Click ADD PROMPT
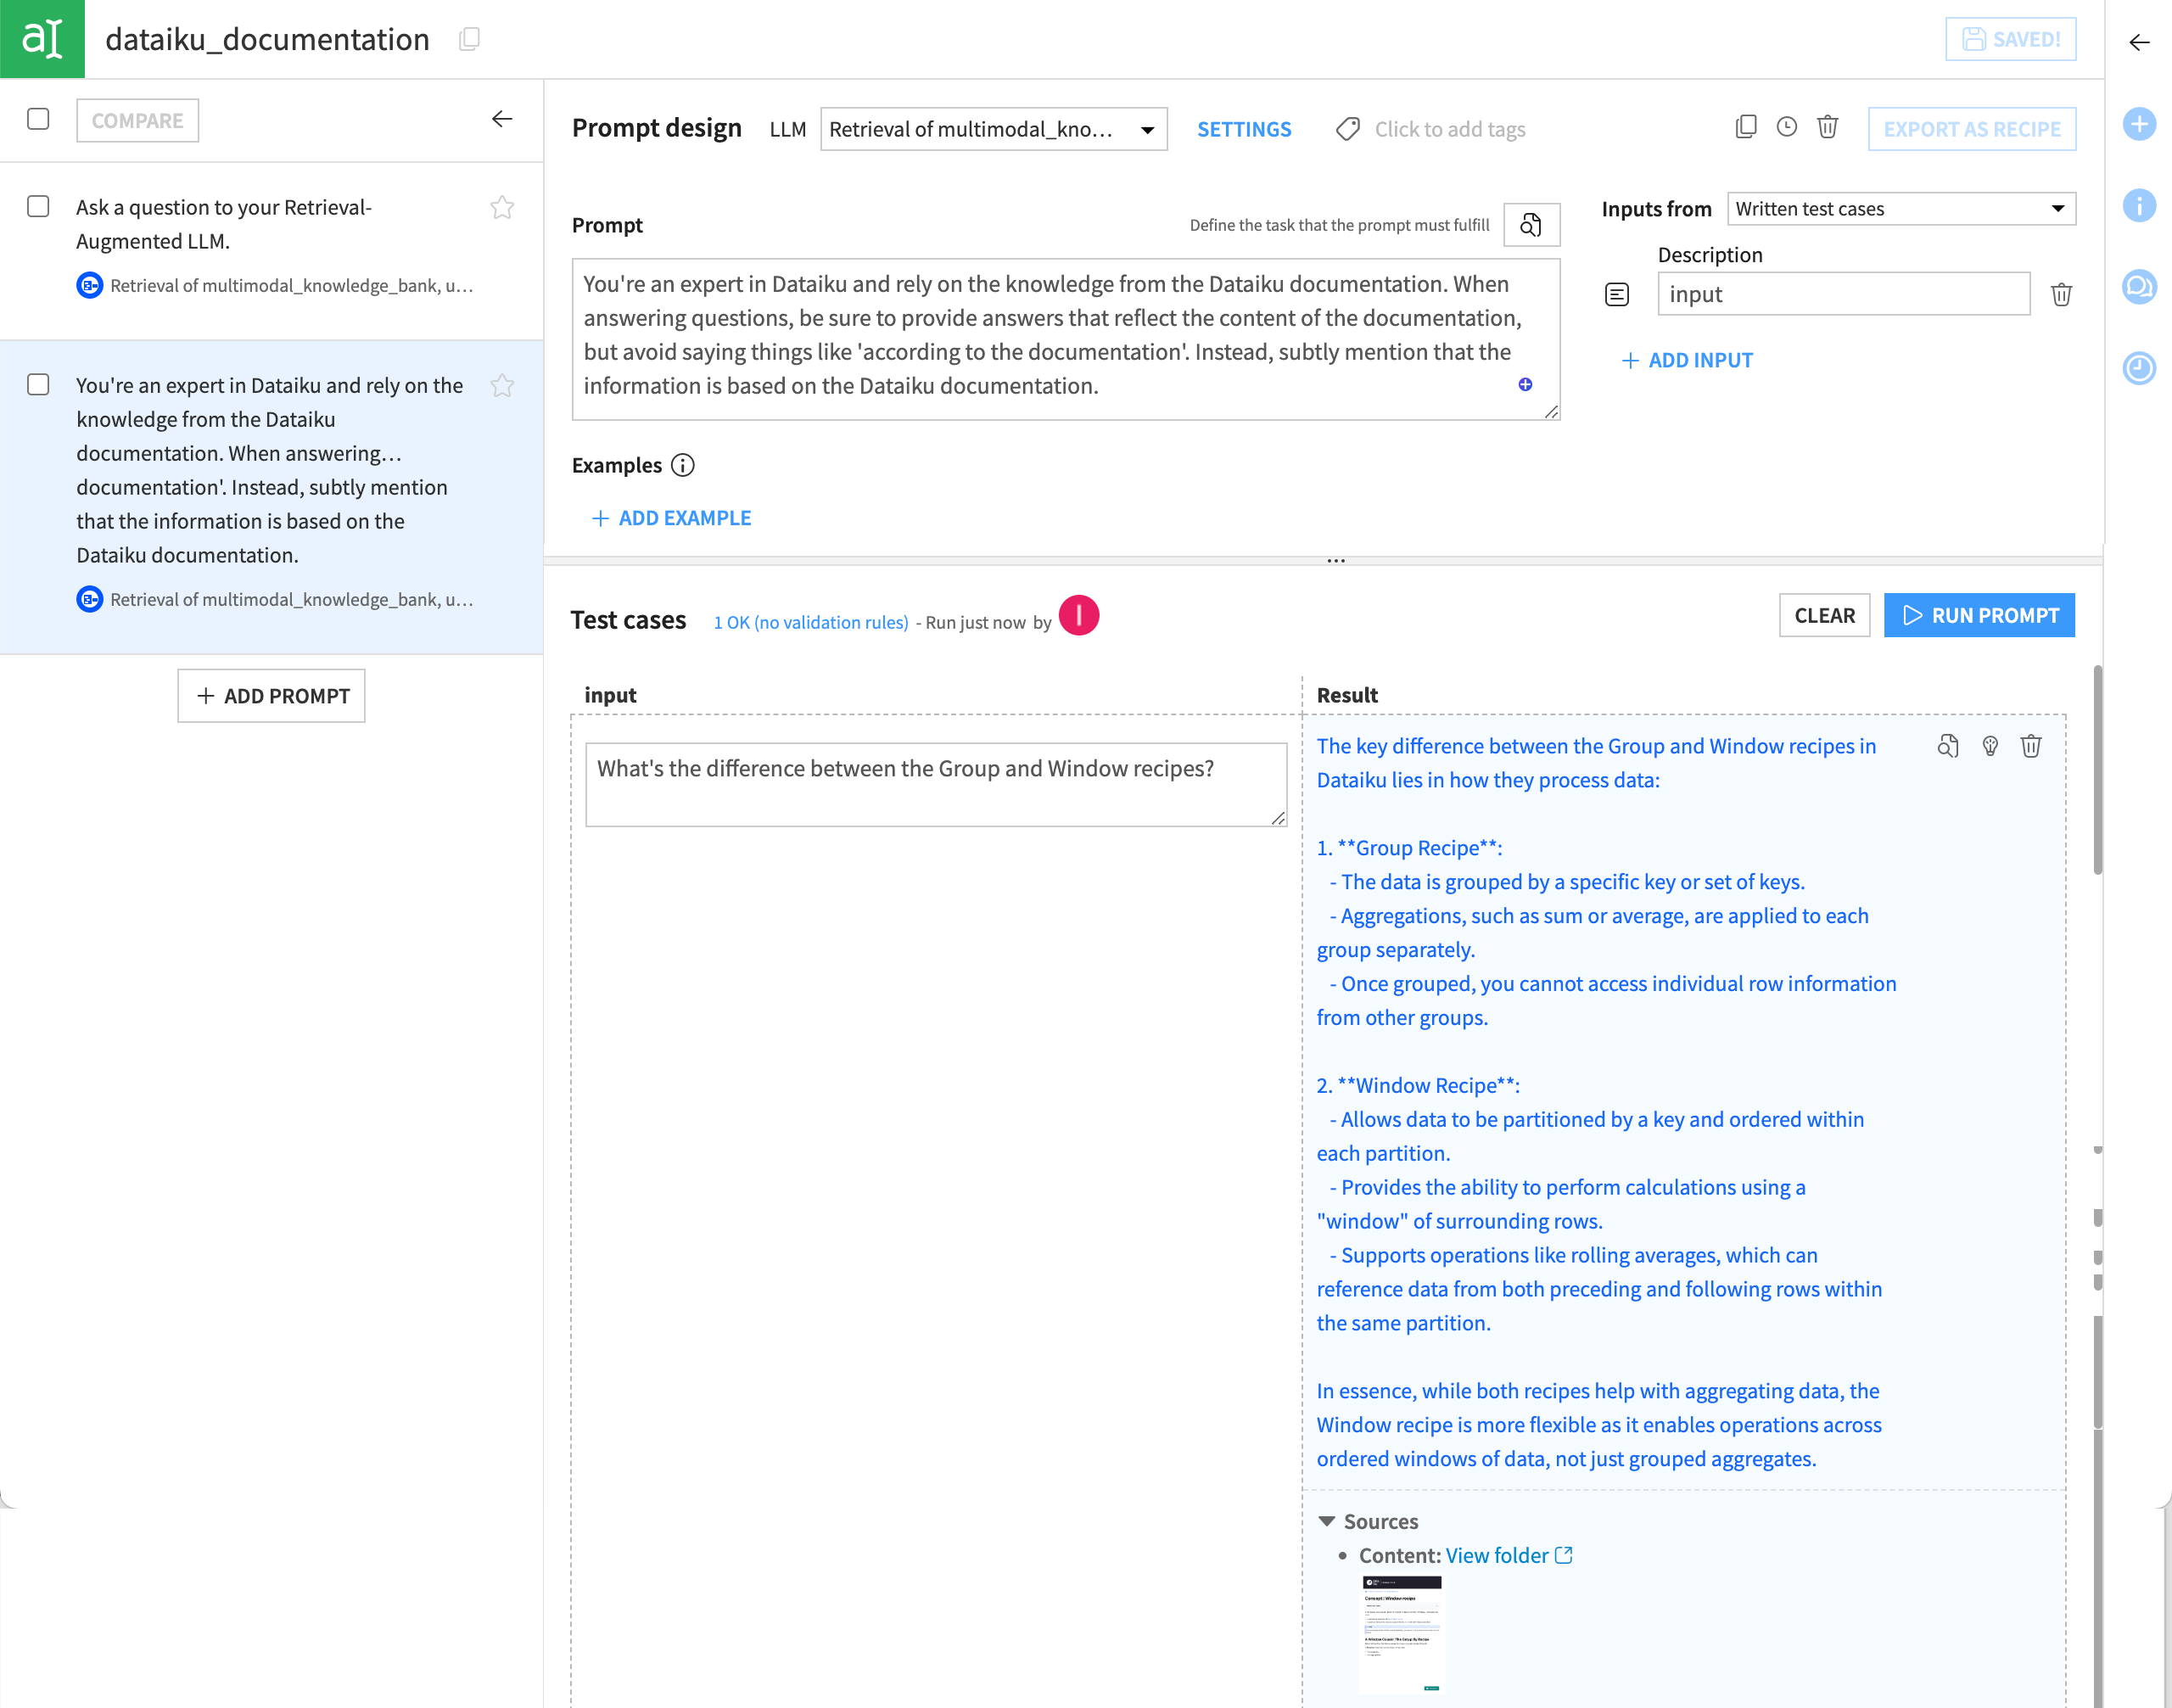 point(271,696)
